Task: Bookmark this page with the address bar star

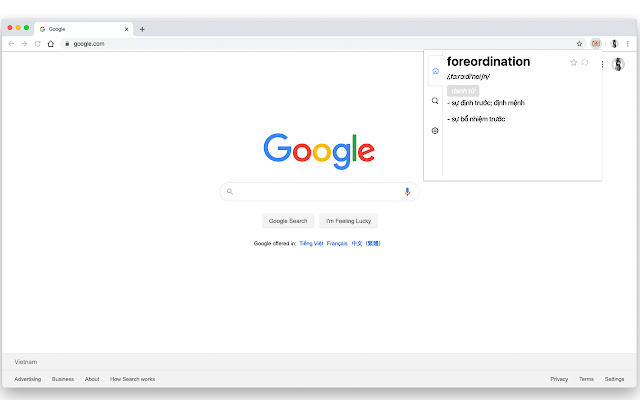Action: [579, 44]
